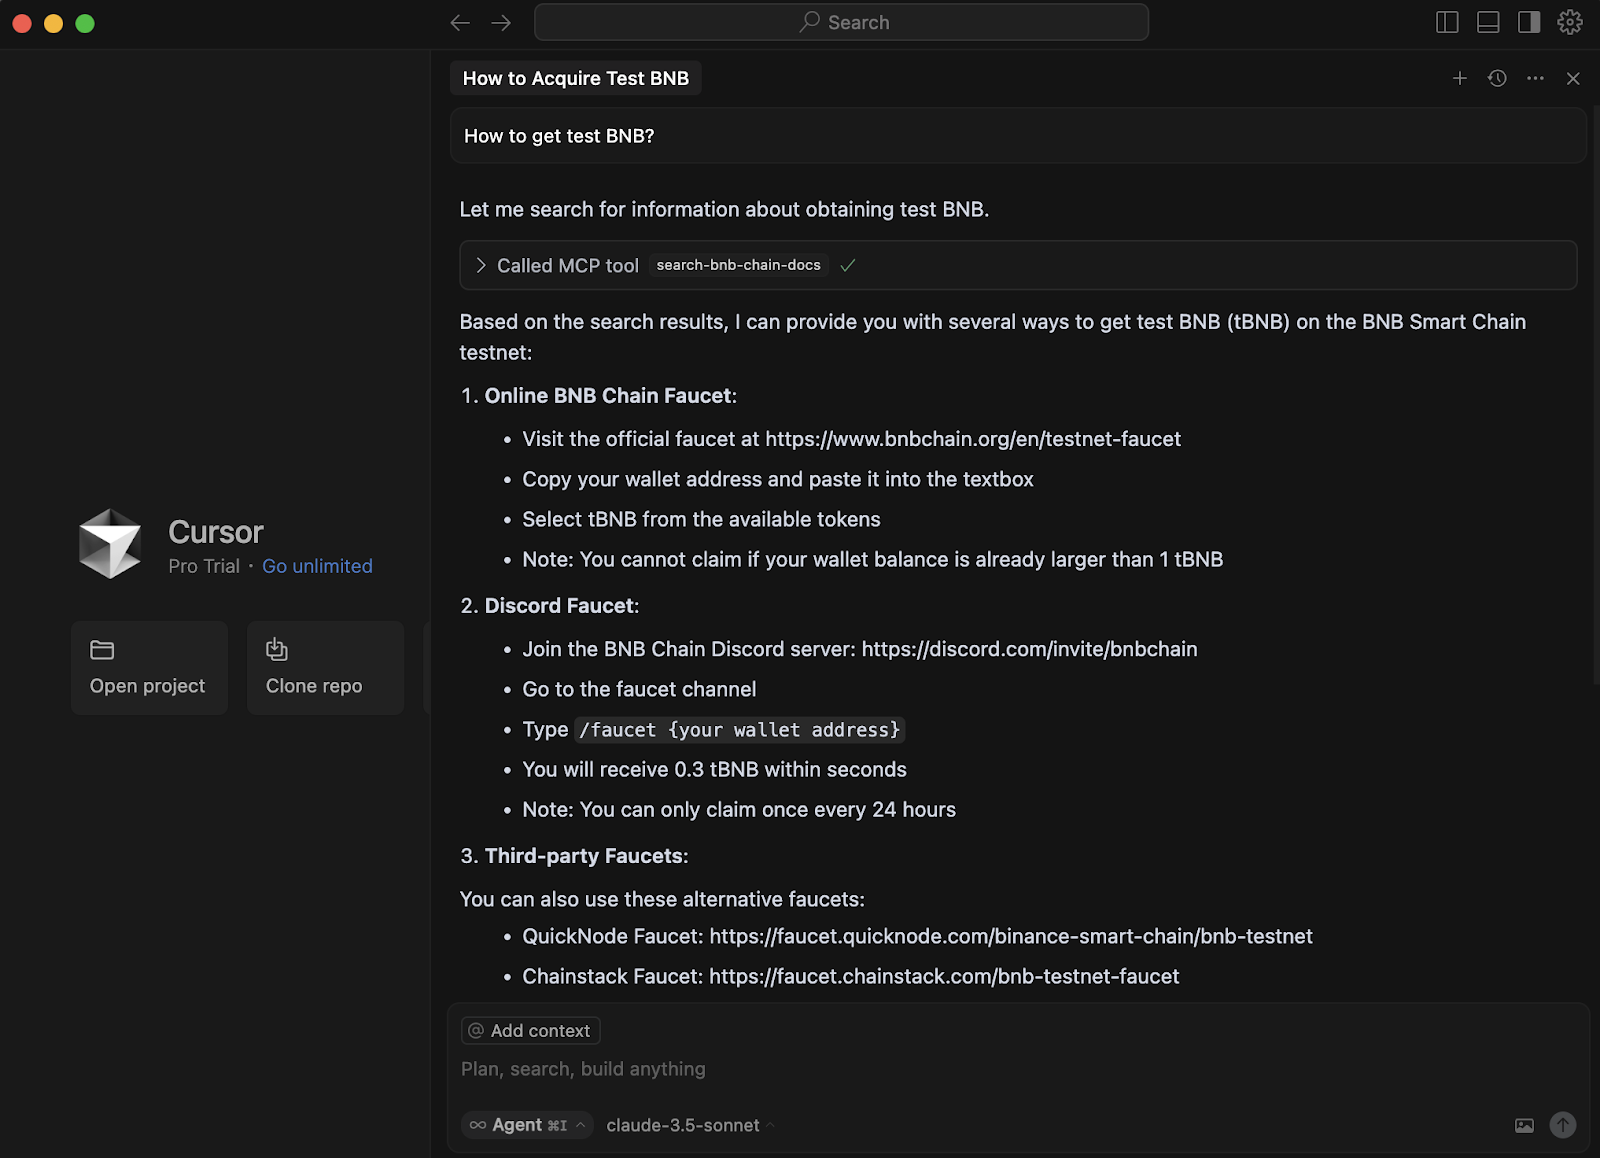
Task: Click the Open project button
Action: pos(149,668)
